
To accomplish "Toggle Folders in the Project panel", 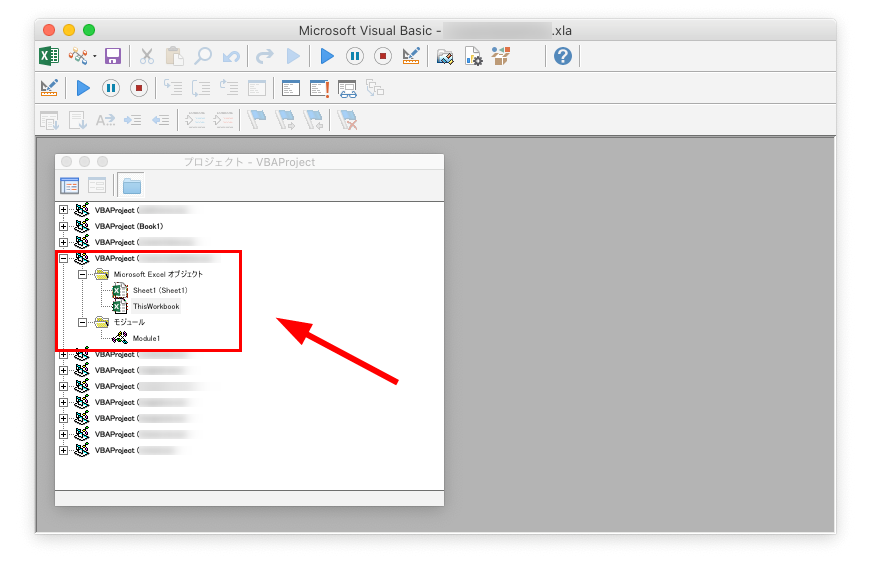I will pos(132,186).
